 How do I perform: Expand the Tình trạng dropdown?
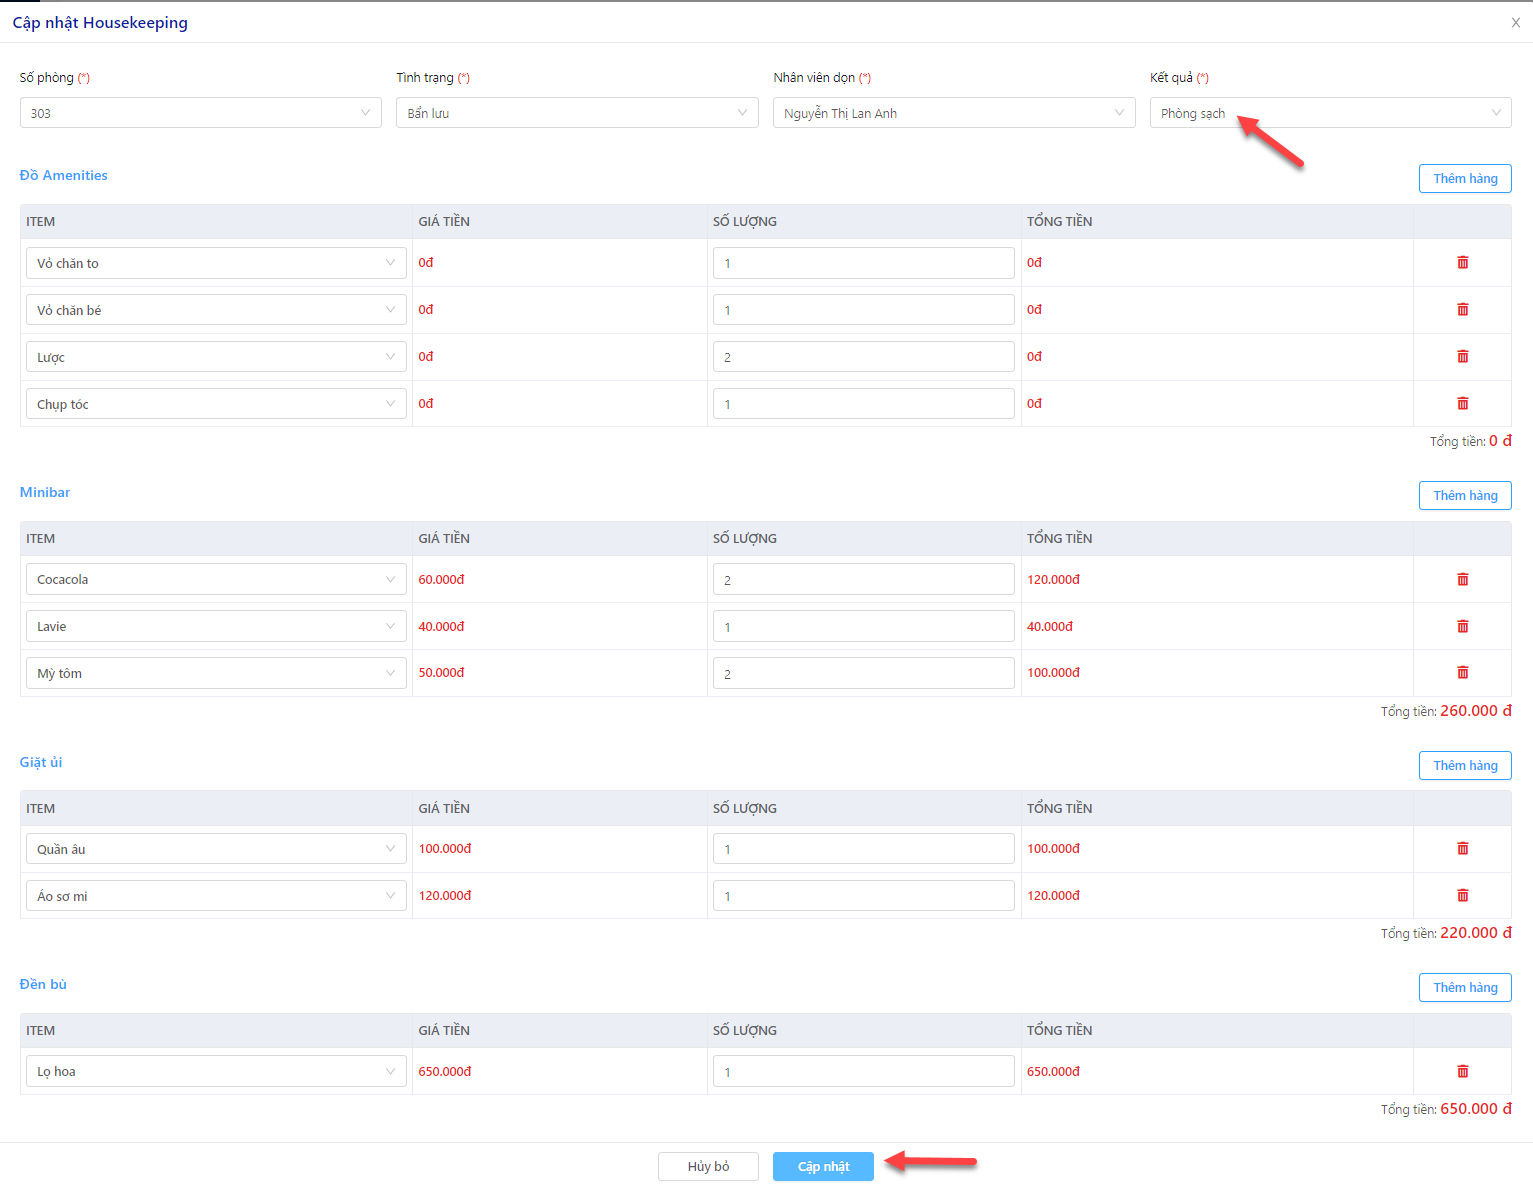pos(577,113)
